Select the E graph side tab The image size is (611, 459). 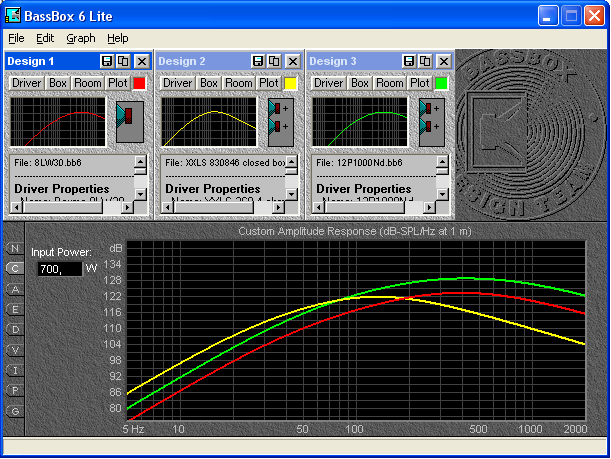click(x=15, y=309)
